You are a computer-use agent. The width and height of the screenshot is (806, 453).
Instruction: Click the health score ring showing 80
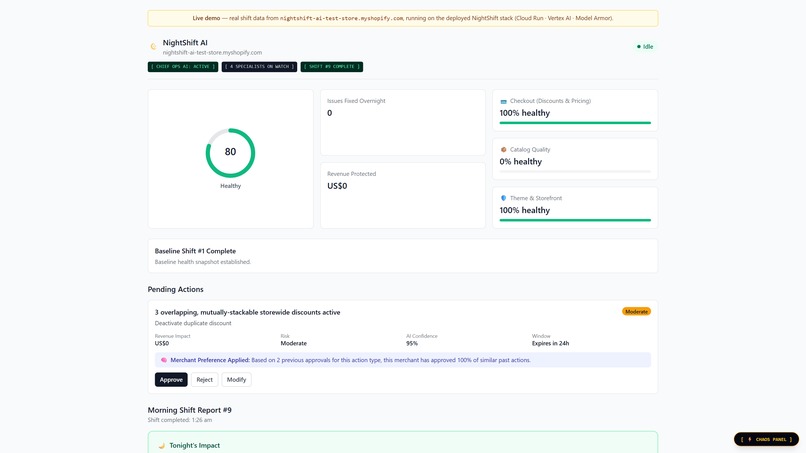230,153
